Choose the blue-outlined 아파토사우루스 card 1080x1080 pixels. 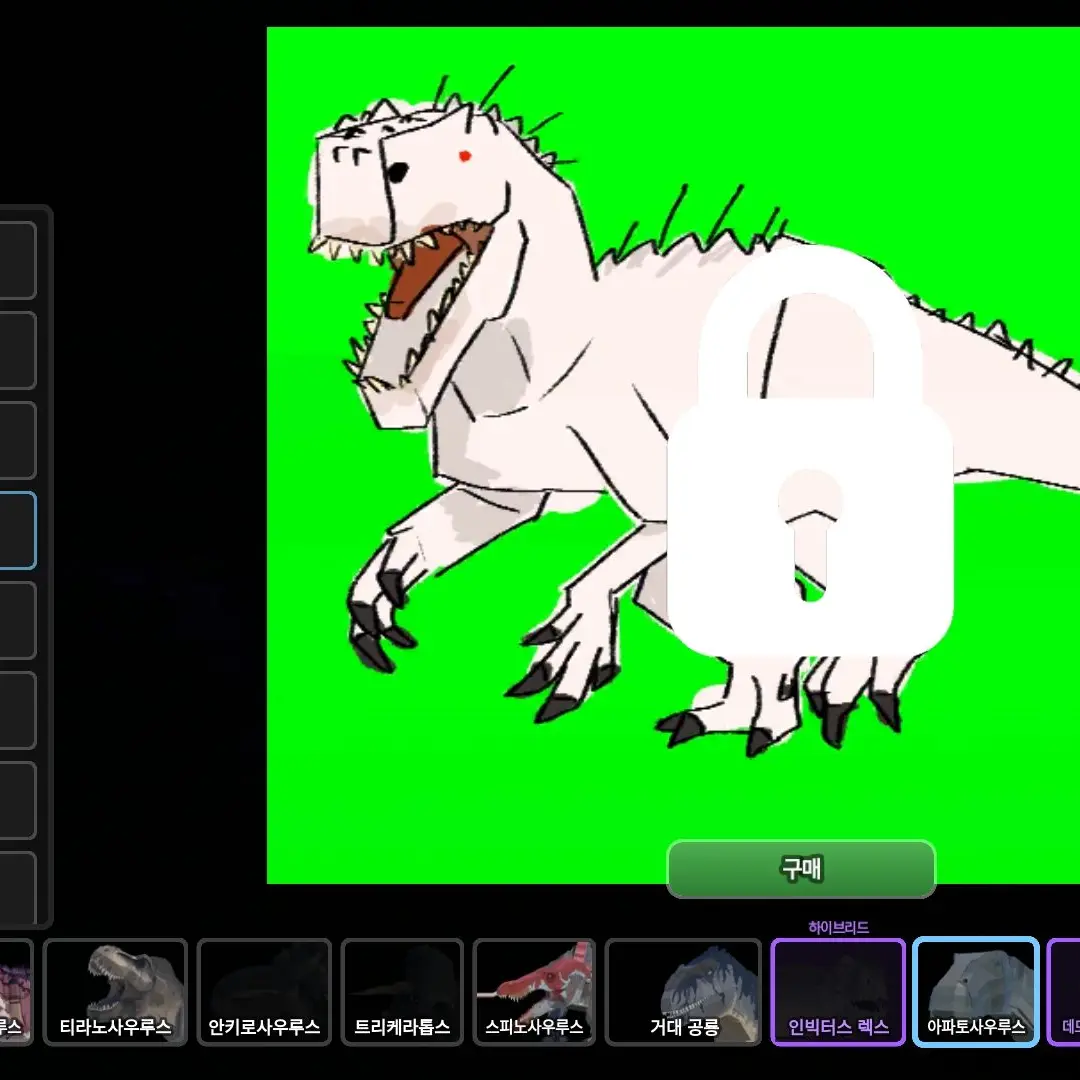click(x=976, y=991)
